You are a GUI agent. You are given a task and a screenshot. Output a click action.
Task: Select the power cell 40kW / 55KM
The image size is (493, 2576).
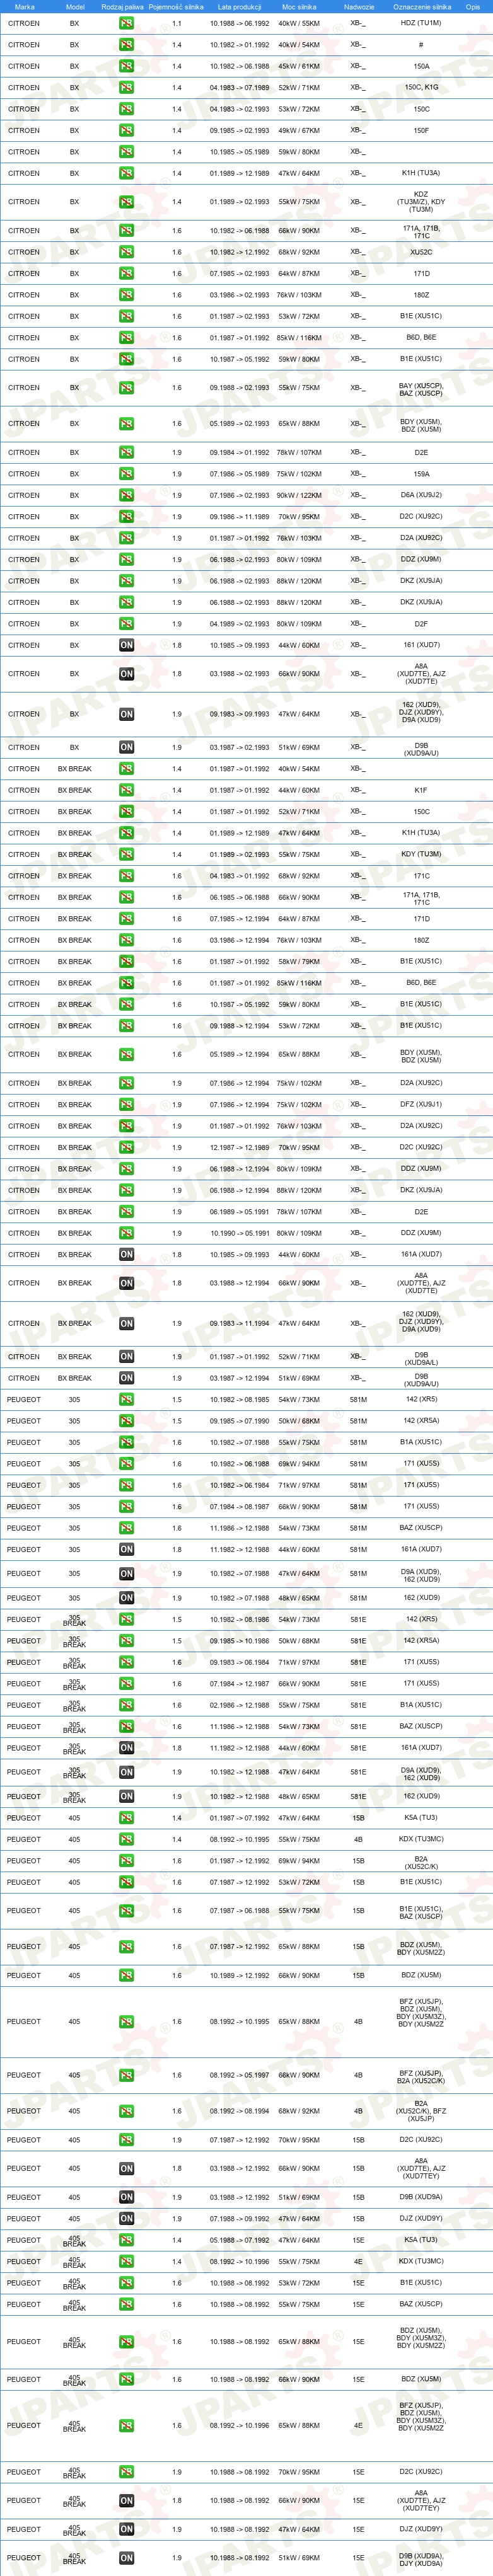(299, 23)
